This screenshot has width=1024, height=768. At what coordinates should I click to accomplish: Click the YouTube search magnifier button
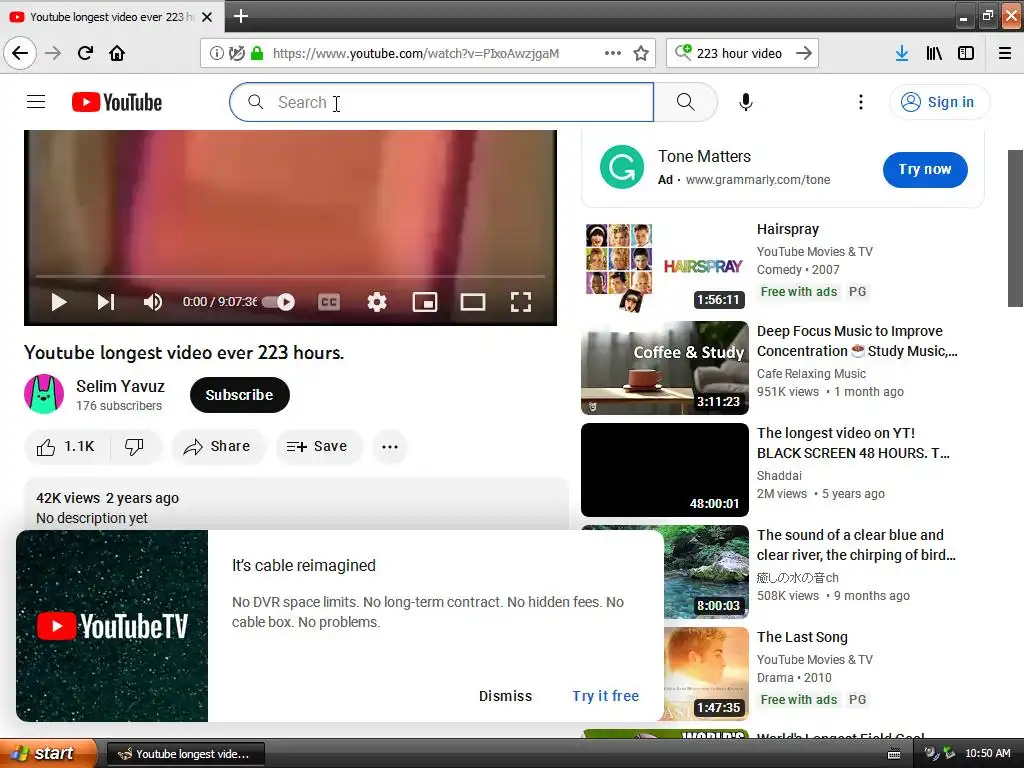point(685,102)
